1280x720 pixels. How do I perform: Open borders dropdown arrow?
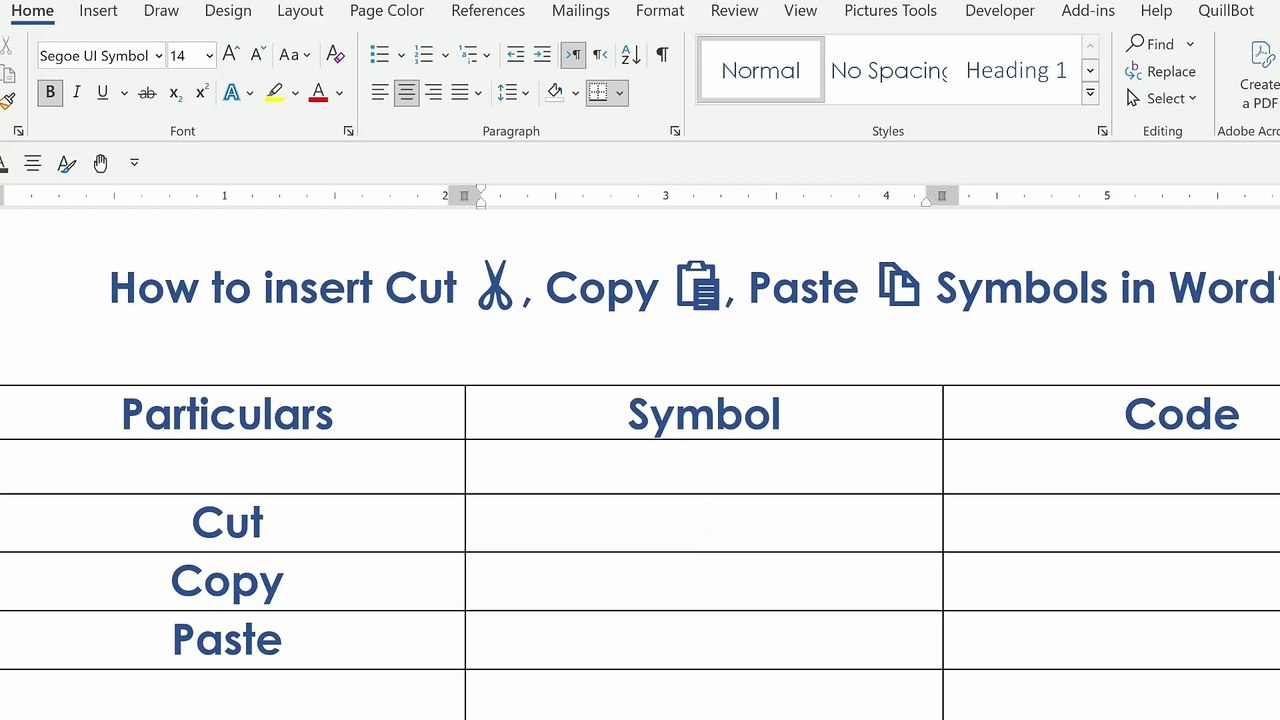[x=620, y=93]
